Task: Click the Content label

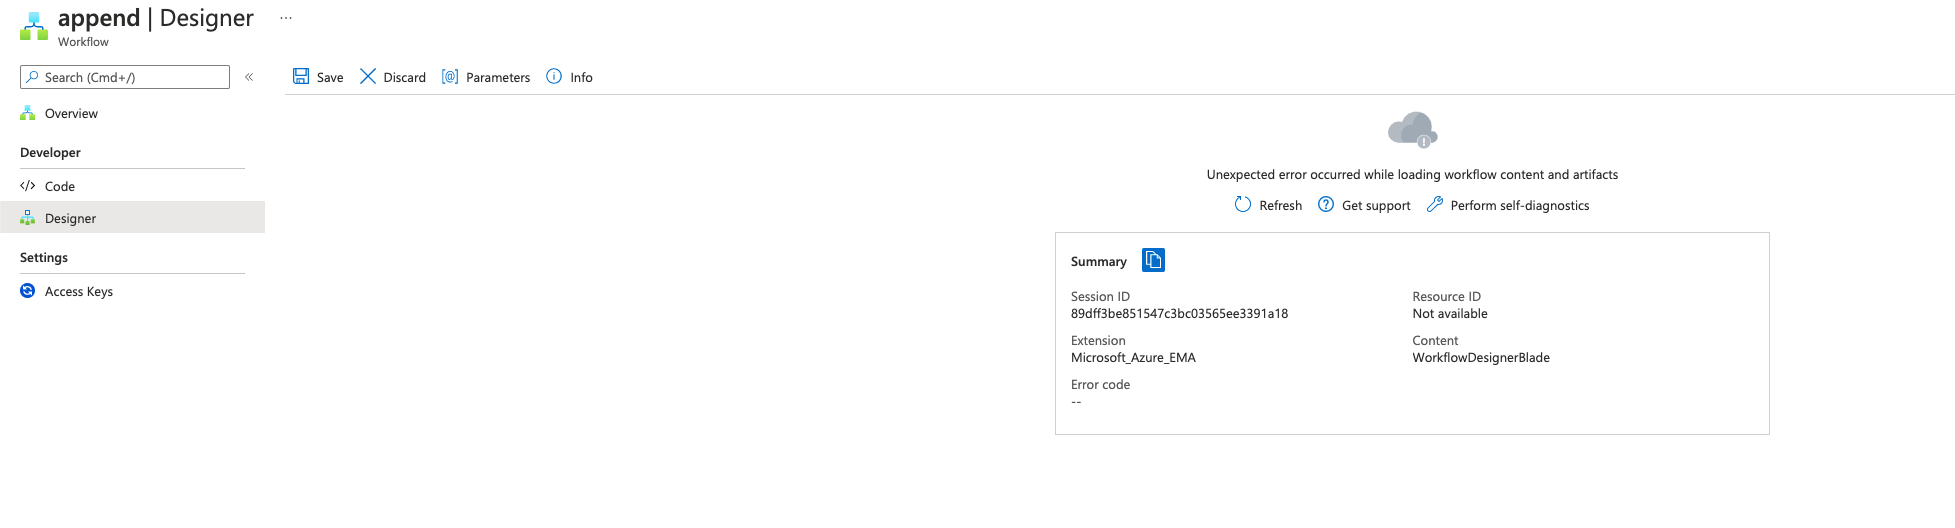Action: (1435, 340)
